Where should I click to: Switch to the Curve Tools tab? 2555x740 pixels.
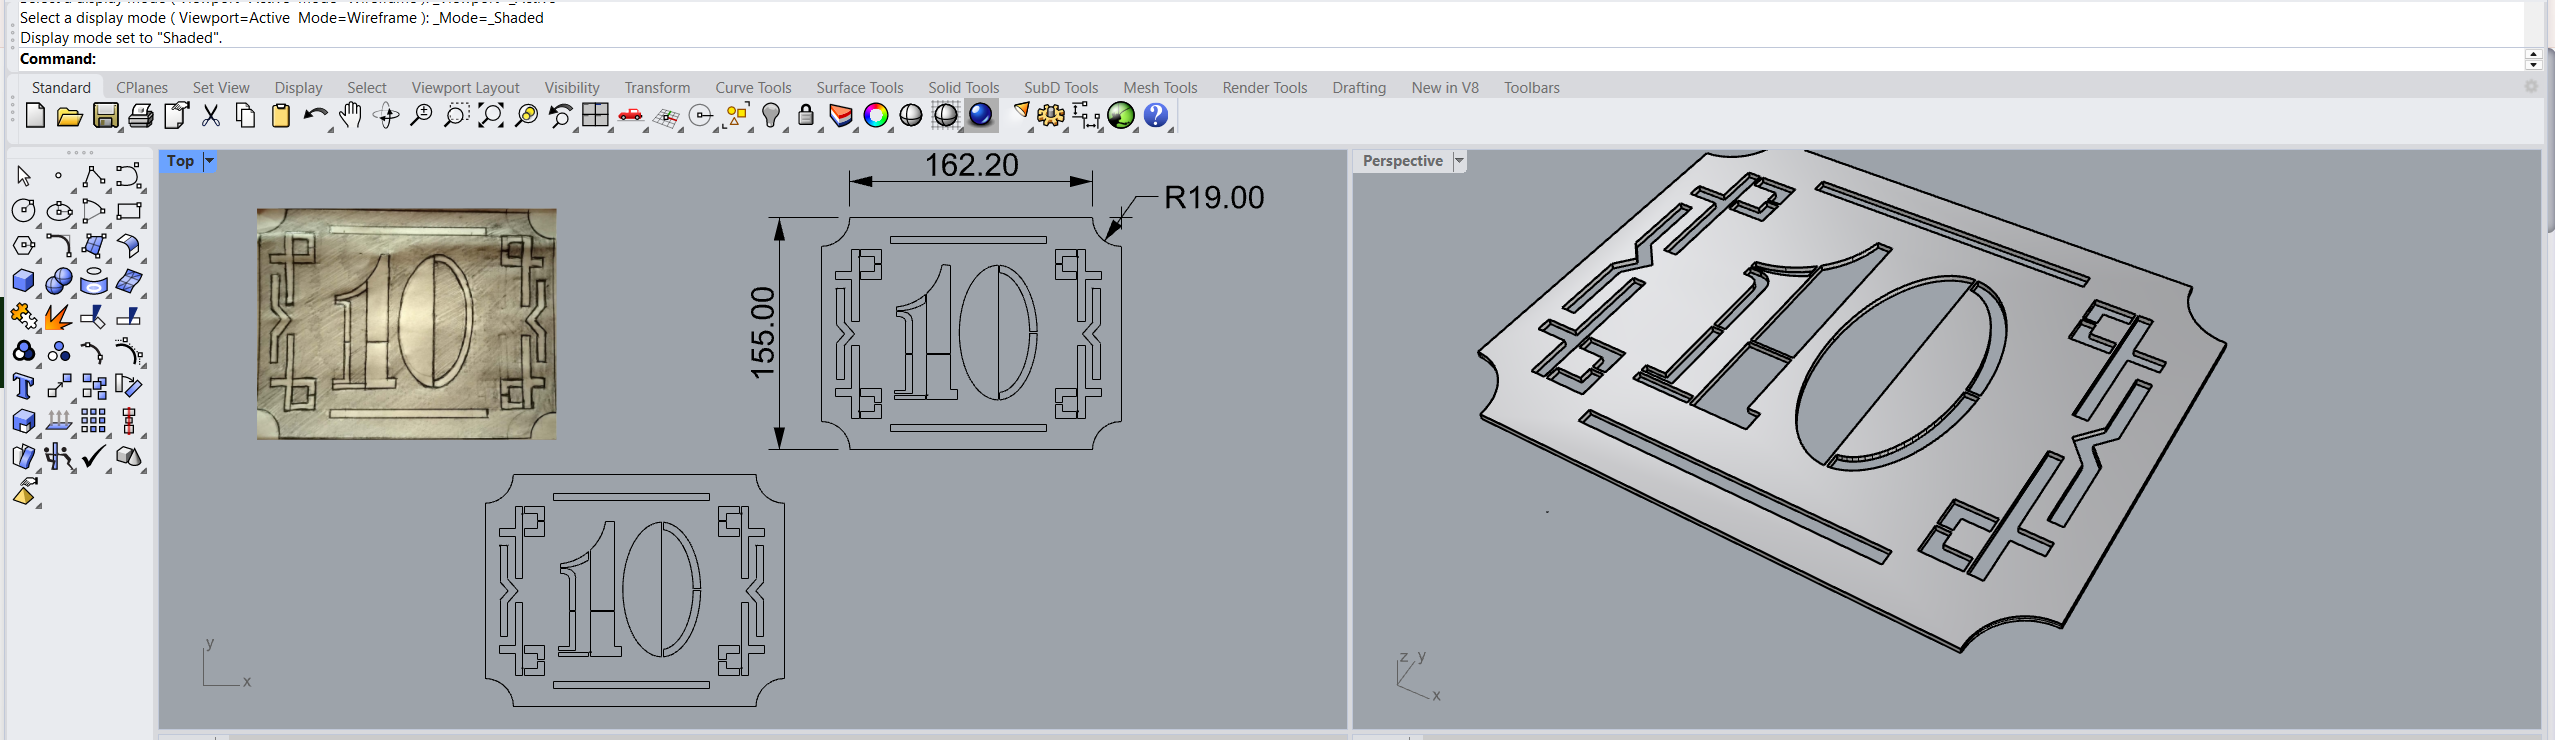[x=753, y=88]
